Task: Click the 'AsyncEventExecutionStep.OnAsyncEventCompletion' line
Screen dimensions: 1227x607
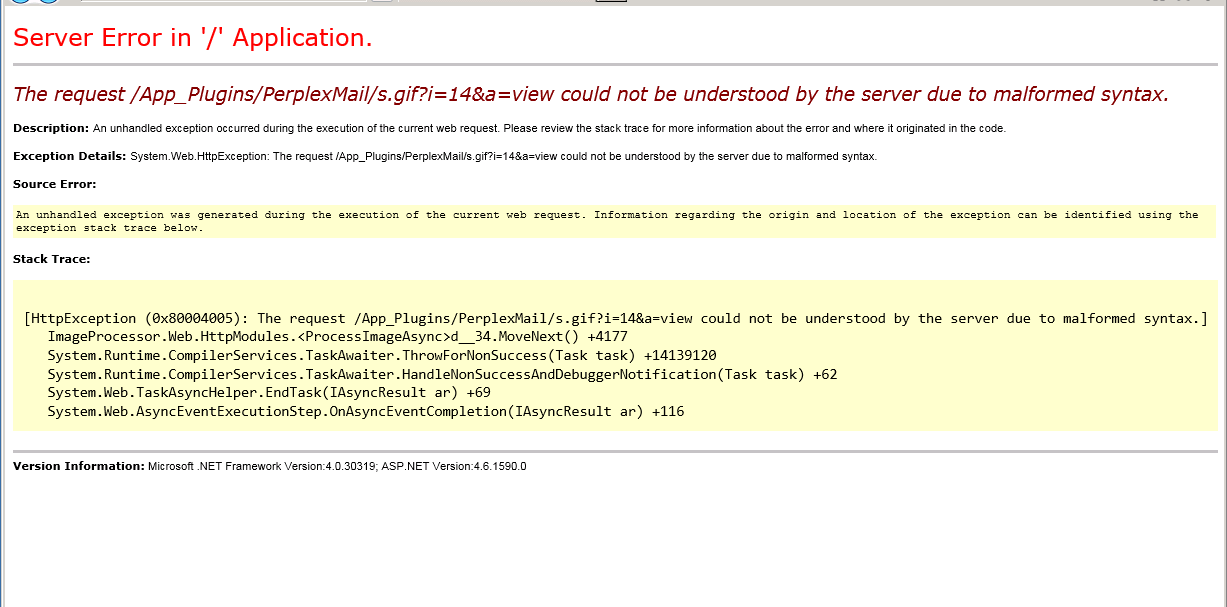Action: (x=366, y=412)
